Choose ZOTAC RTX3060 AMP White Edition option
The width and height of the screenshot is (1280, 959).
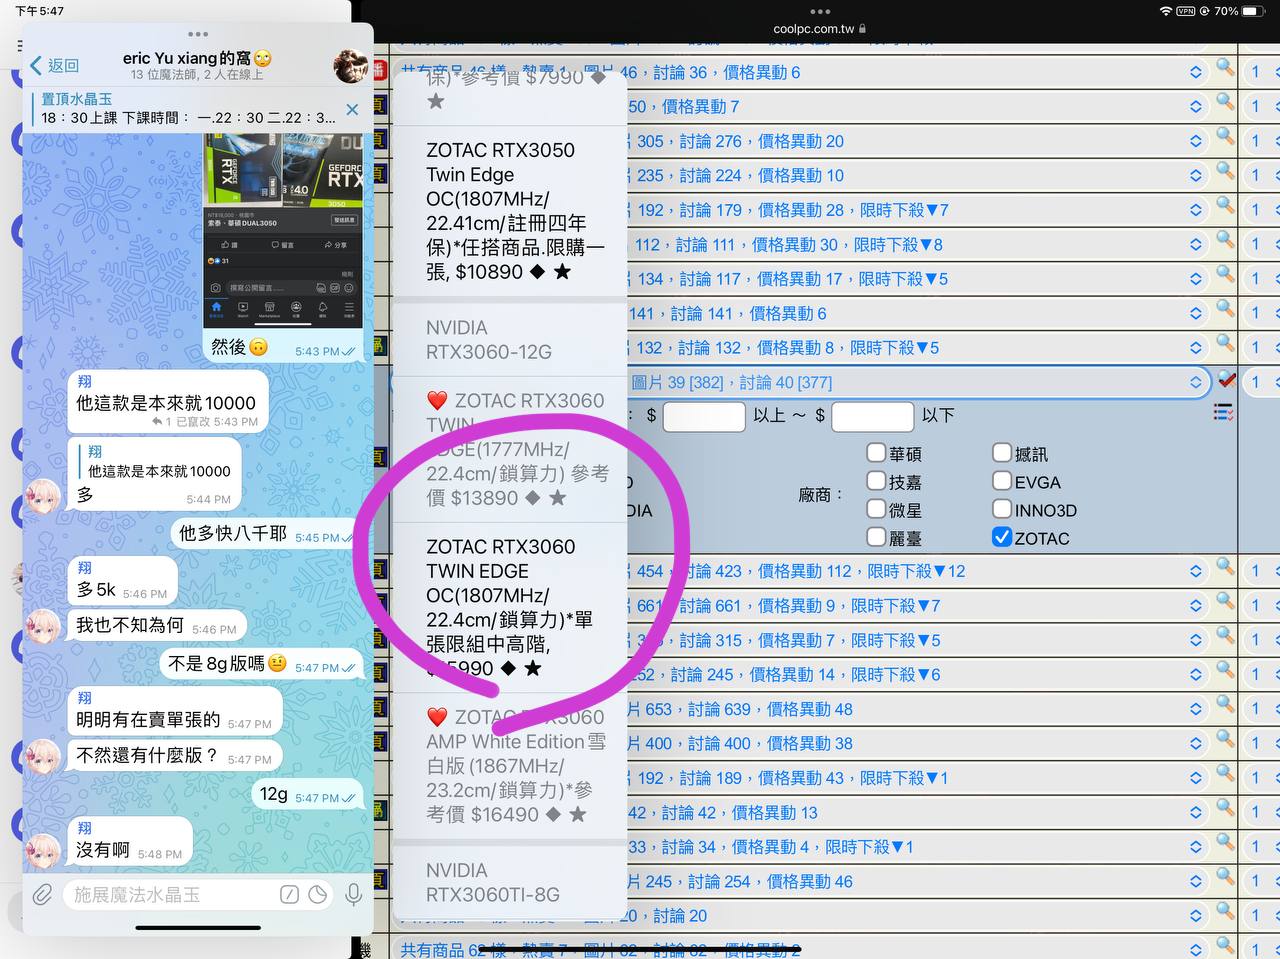click(x=510, y=765)
